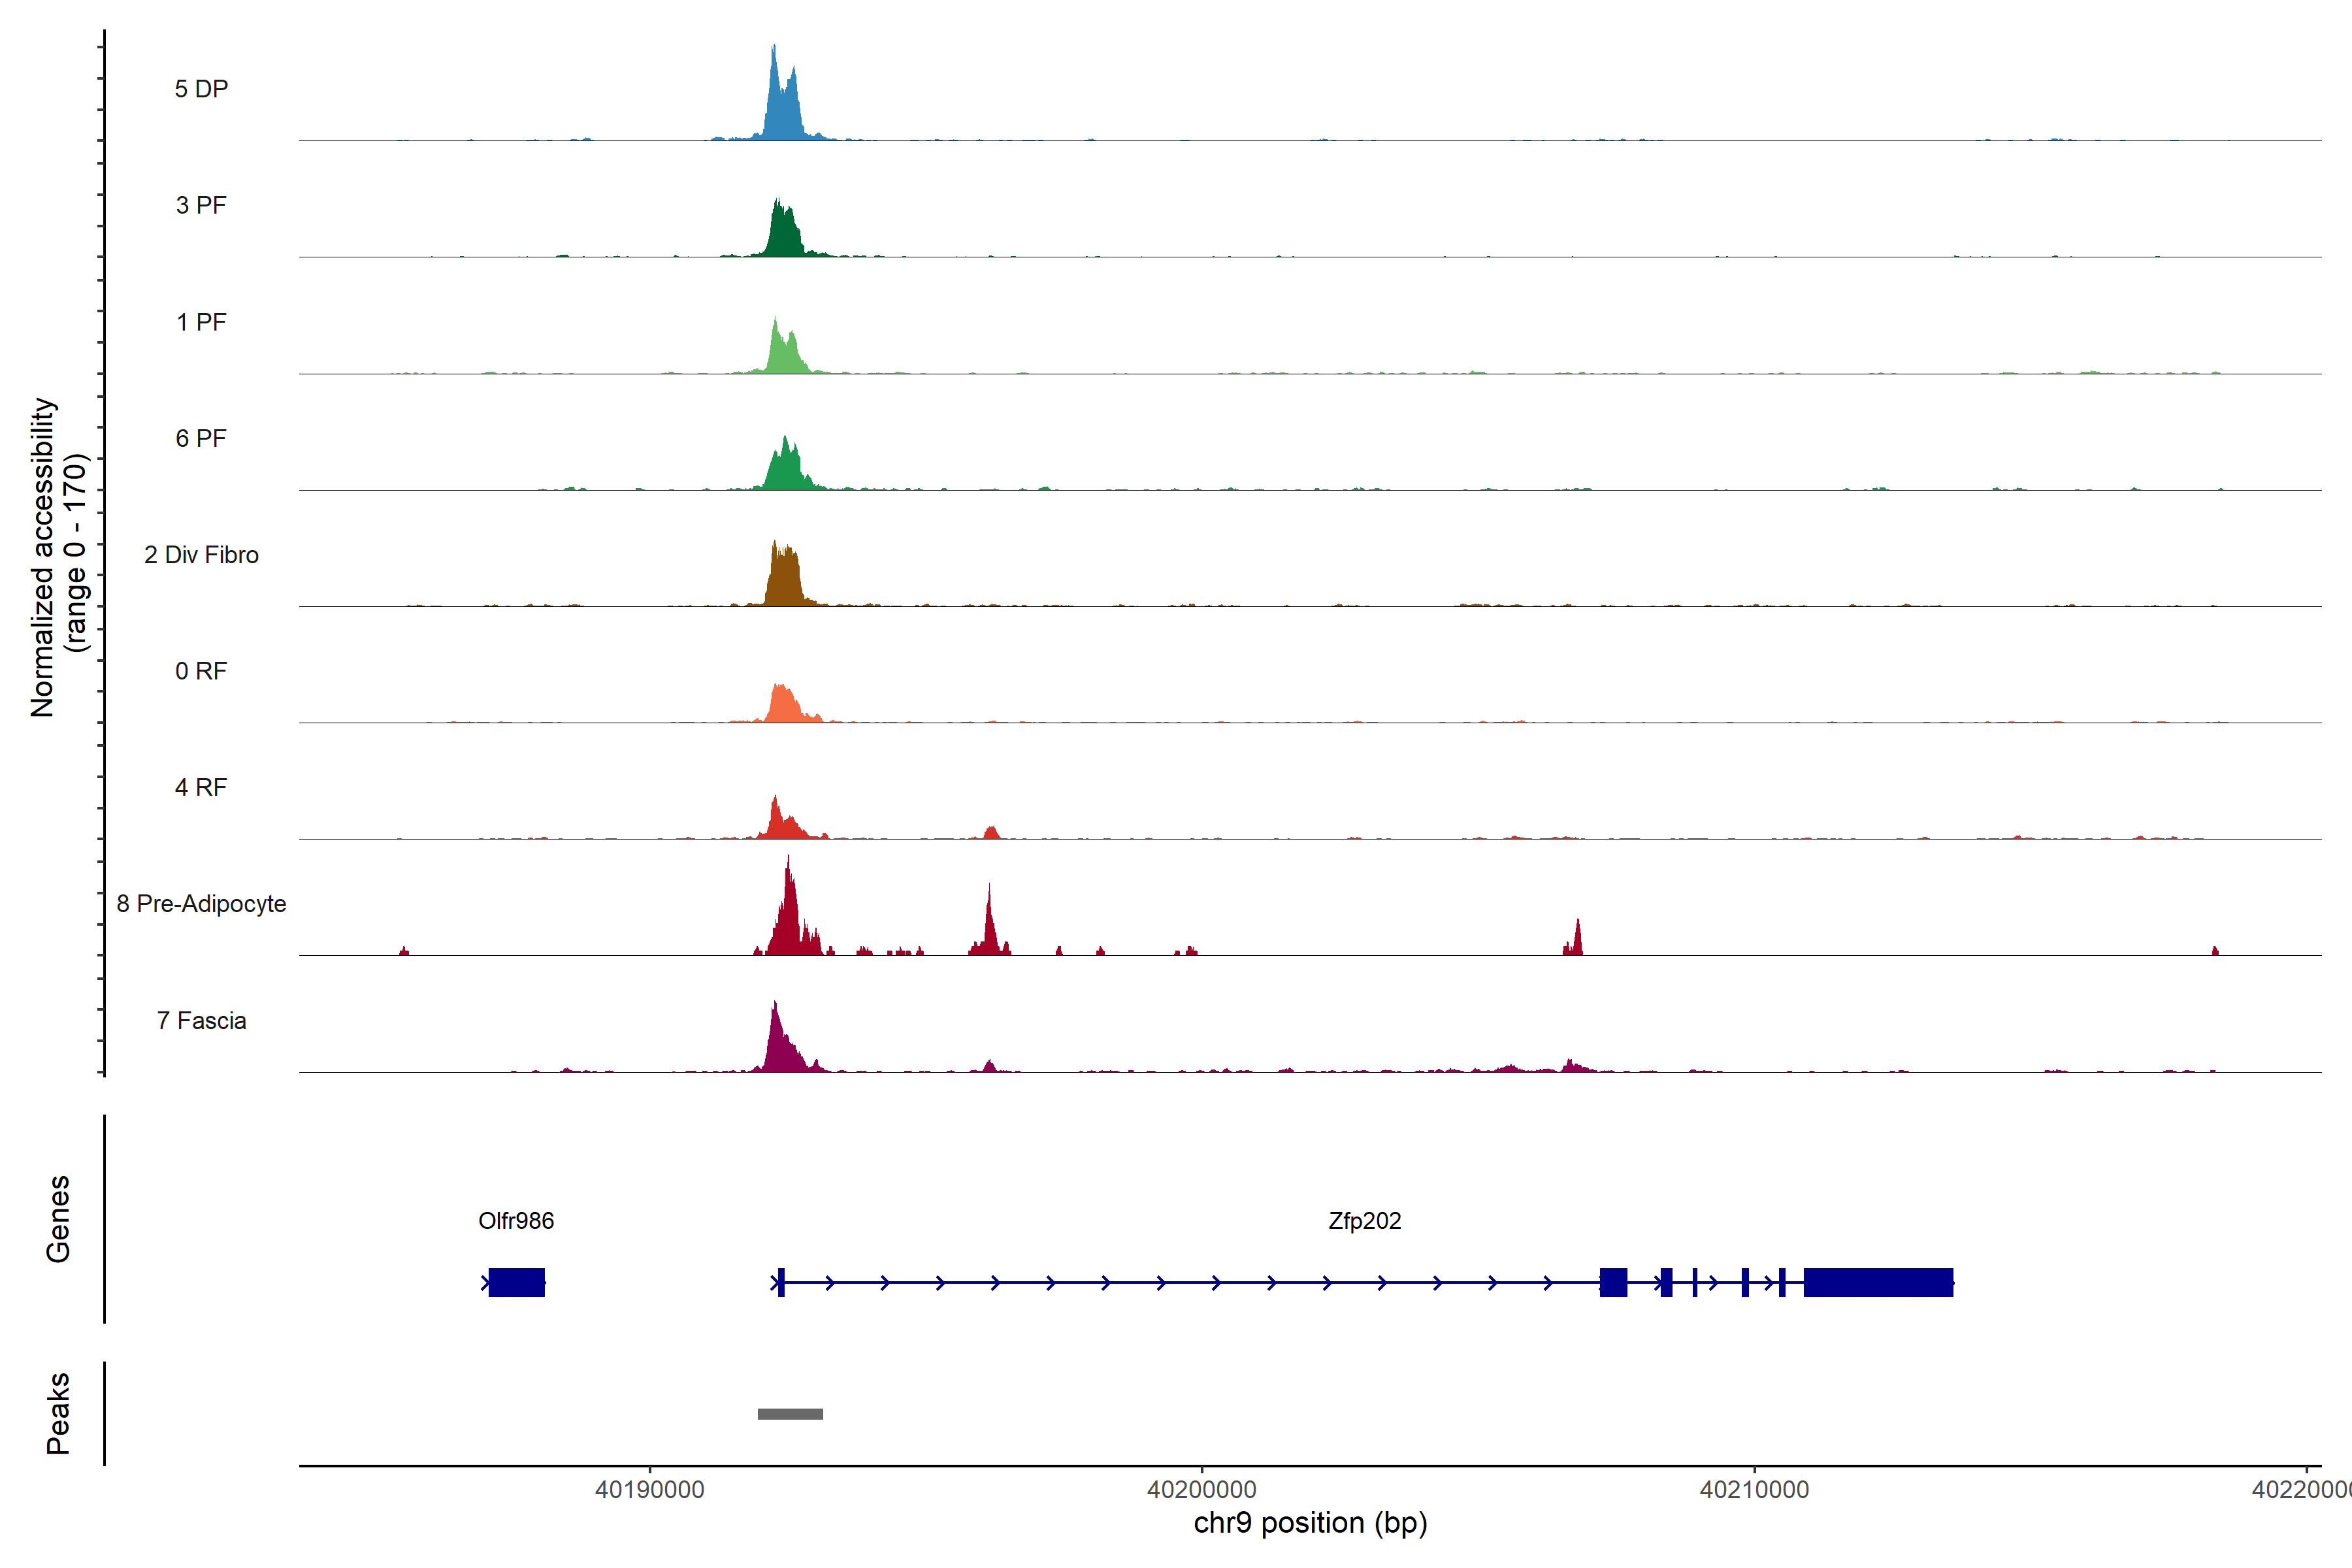The image size is (2352, 1568).
Task: Click the large last exon of Zfp202
Action: 1878,1282
